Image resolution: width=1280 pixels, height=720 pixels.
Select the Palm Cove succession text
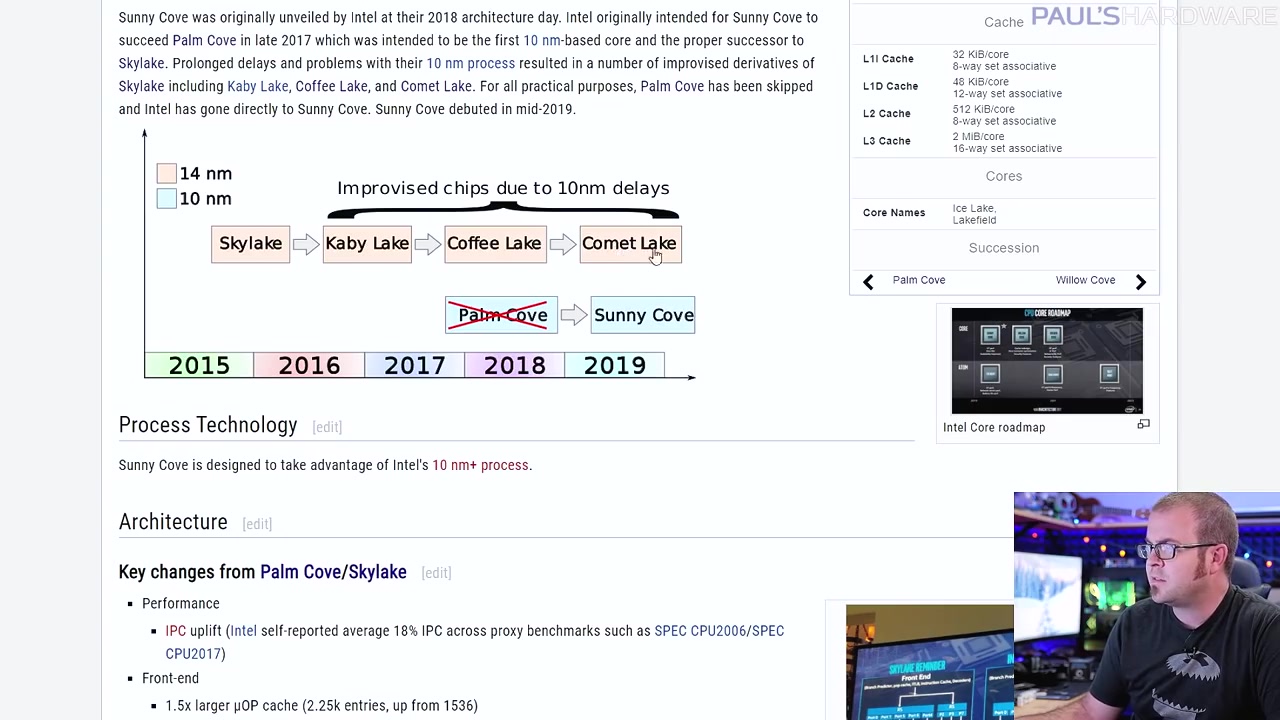[x=919, y=280]
